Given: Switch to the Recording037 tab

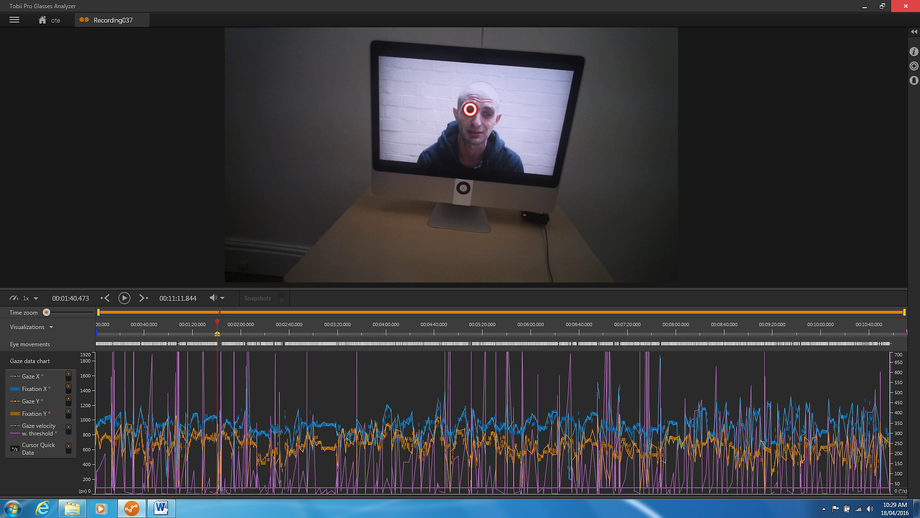Looking at the screenshot, I should [x=112, y=20].
